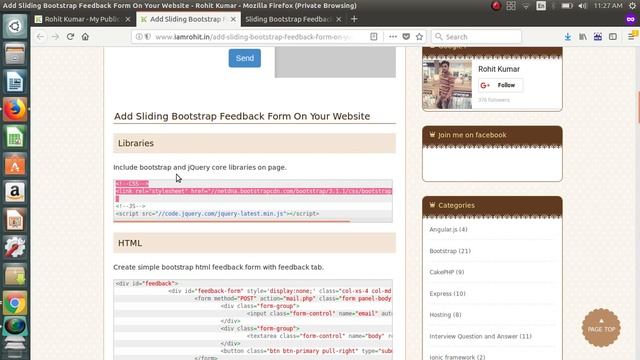The image size is (640, 360).
Task: Open battery indicator in top panel
Action: coord(567,6)
